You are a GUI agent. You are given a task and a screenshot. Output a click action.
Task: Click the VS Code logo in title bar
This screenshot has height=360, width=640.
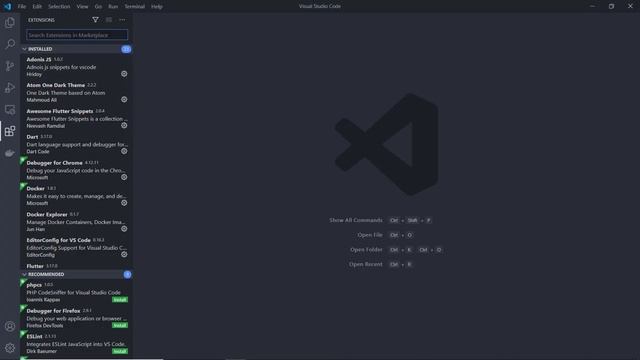pos(7,6)
